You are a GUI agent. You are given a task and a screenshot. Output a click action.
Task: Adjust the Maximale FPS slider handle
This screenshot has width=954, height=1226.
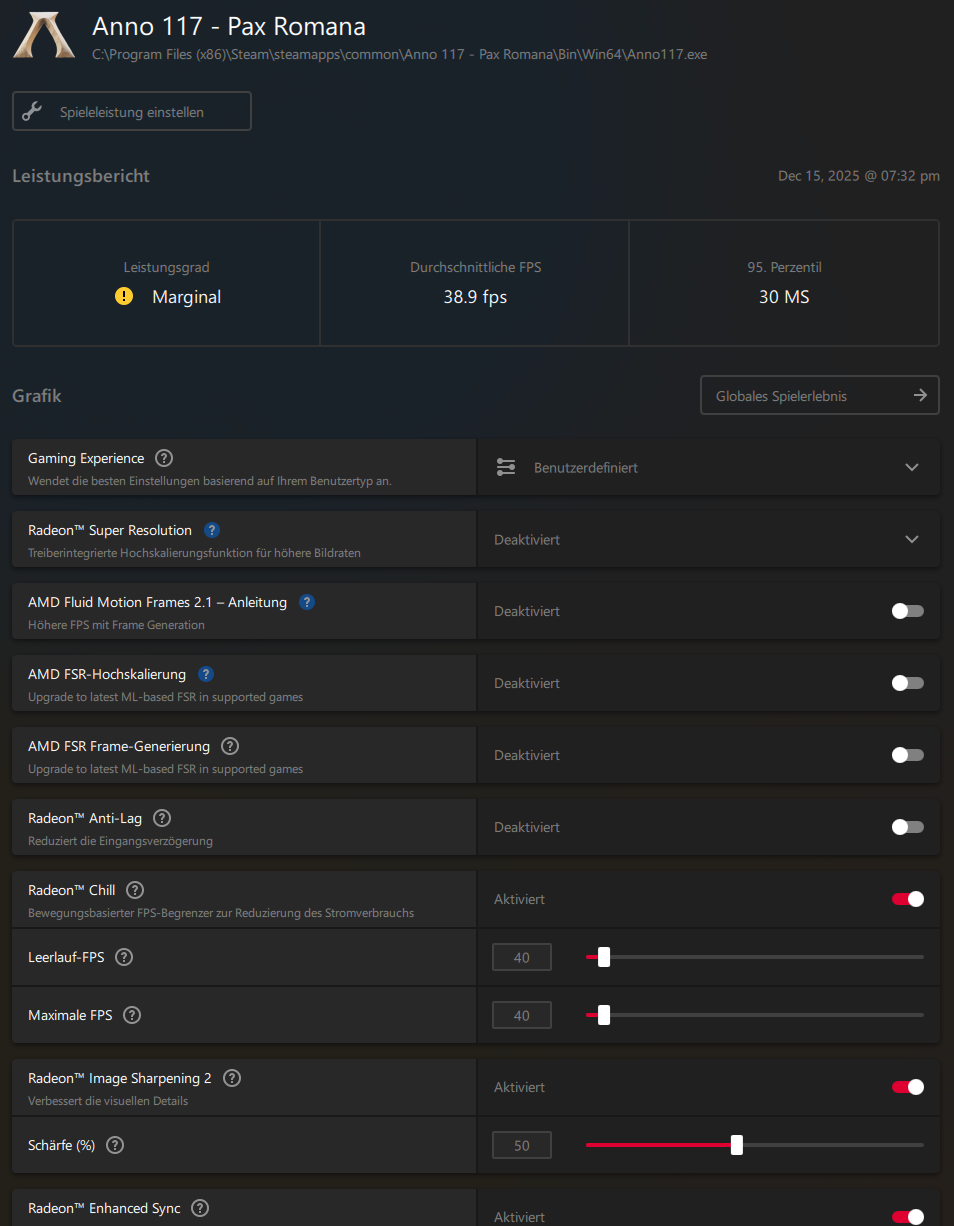604,1015
